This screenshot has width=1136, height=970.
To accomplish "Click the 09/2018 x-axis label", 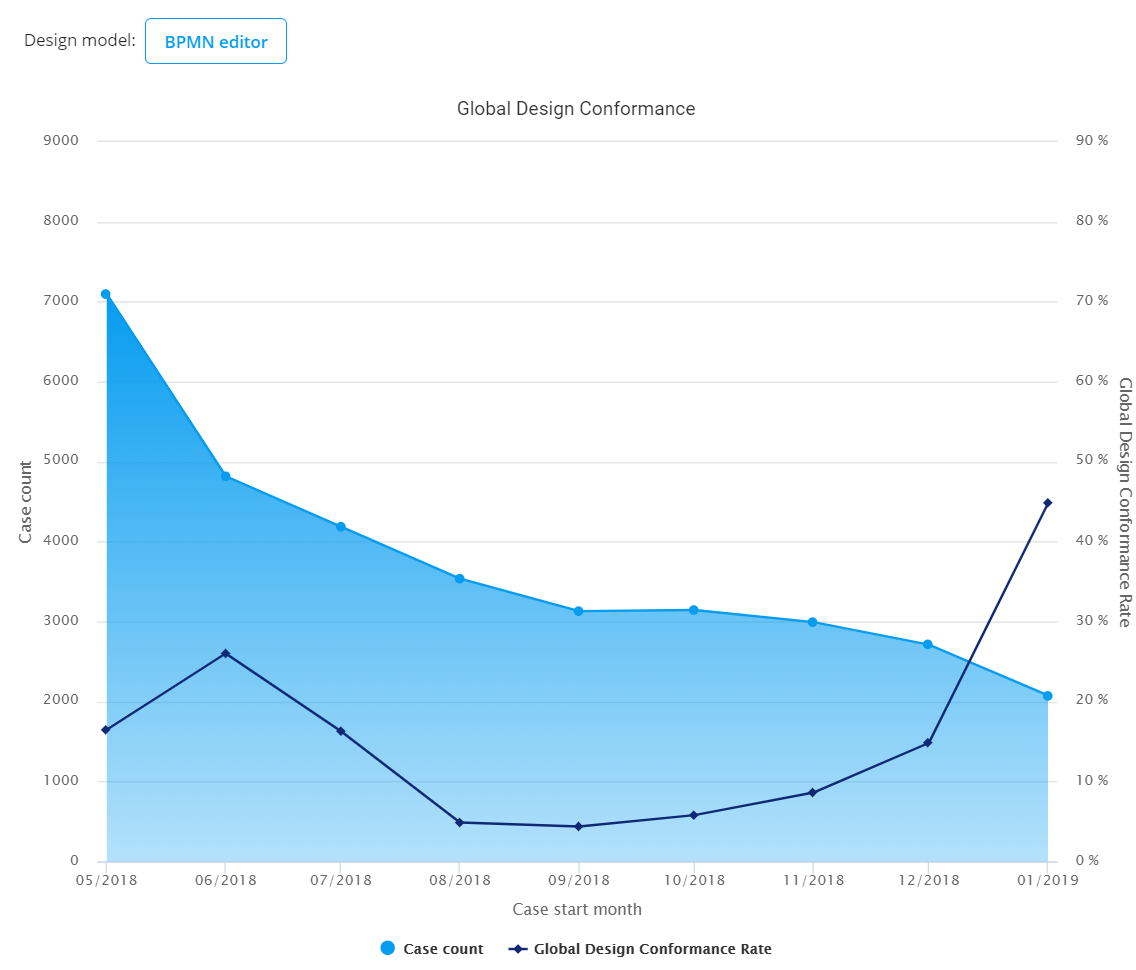I will 578,880.
